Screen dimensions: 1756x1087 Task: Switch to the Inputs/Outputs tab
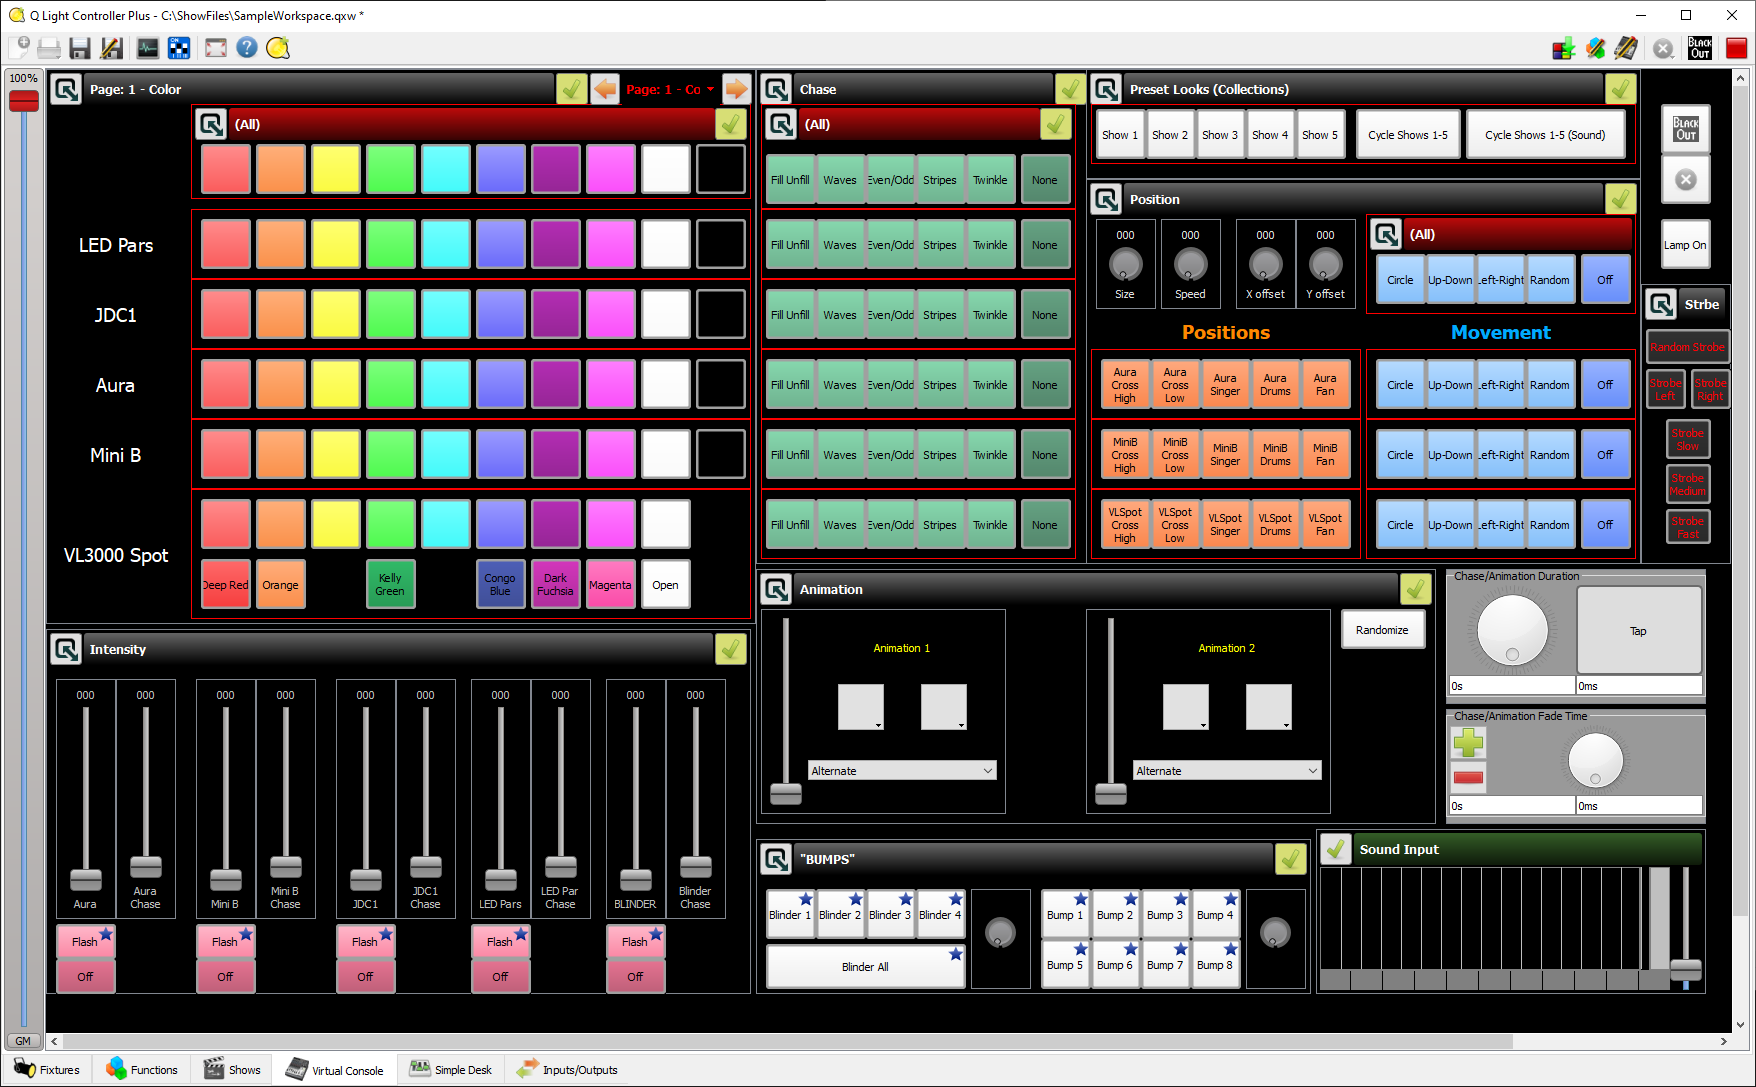pyautogui.click(x=567, y=1069)
